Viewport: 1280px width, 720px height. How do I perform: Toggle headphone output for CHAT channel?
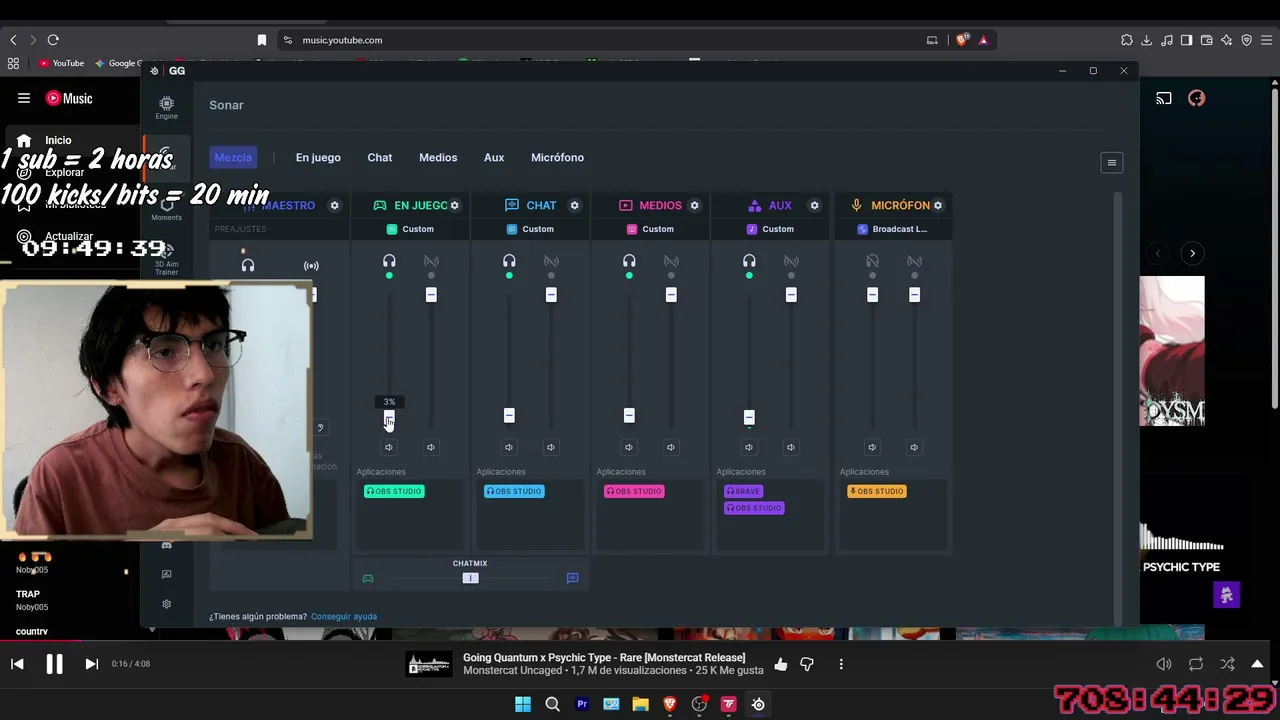[x=509, y=262]
